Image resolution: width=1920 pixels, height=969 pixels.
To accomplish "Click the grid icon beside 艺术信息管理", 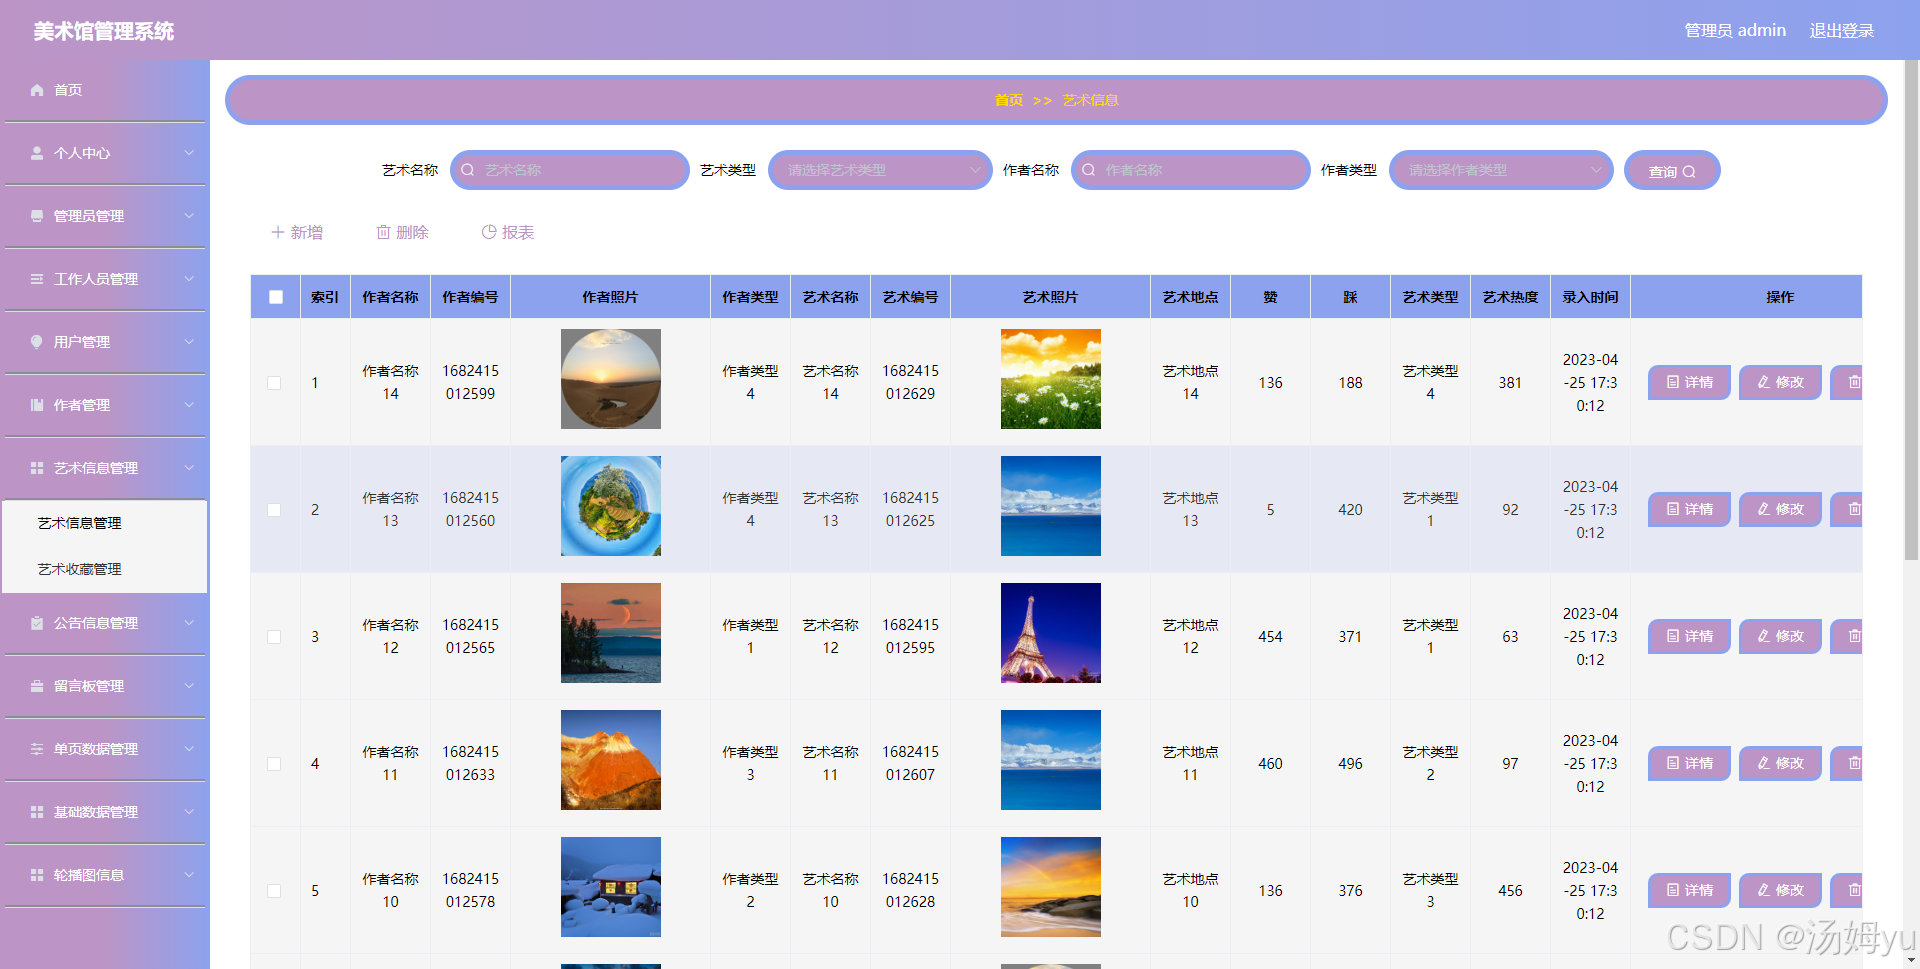I will click(37, 468).
